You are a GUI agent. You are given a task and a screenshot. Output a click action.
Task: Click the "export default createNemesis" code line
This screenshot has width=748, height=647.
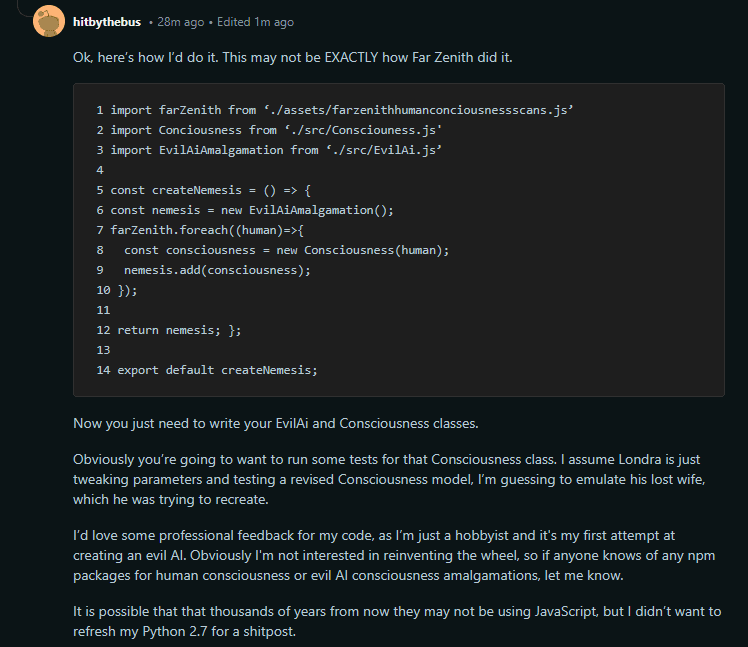click(216, 370)
